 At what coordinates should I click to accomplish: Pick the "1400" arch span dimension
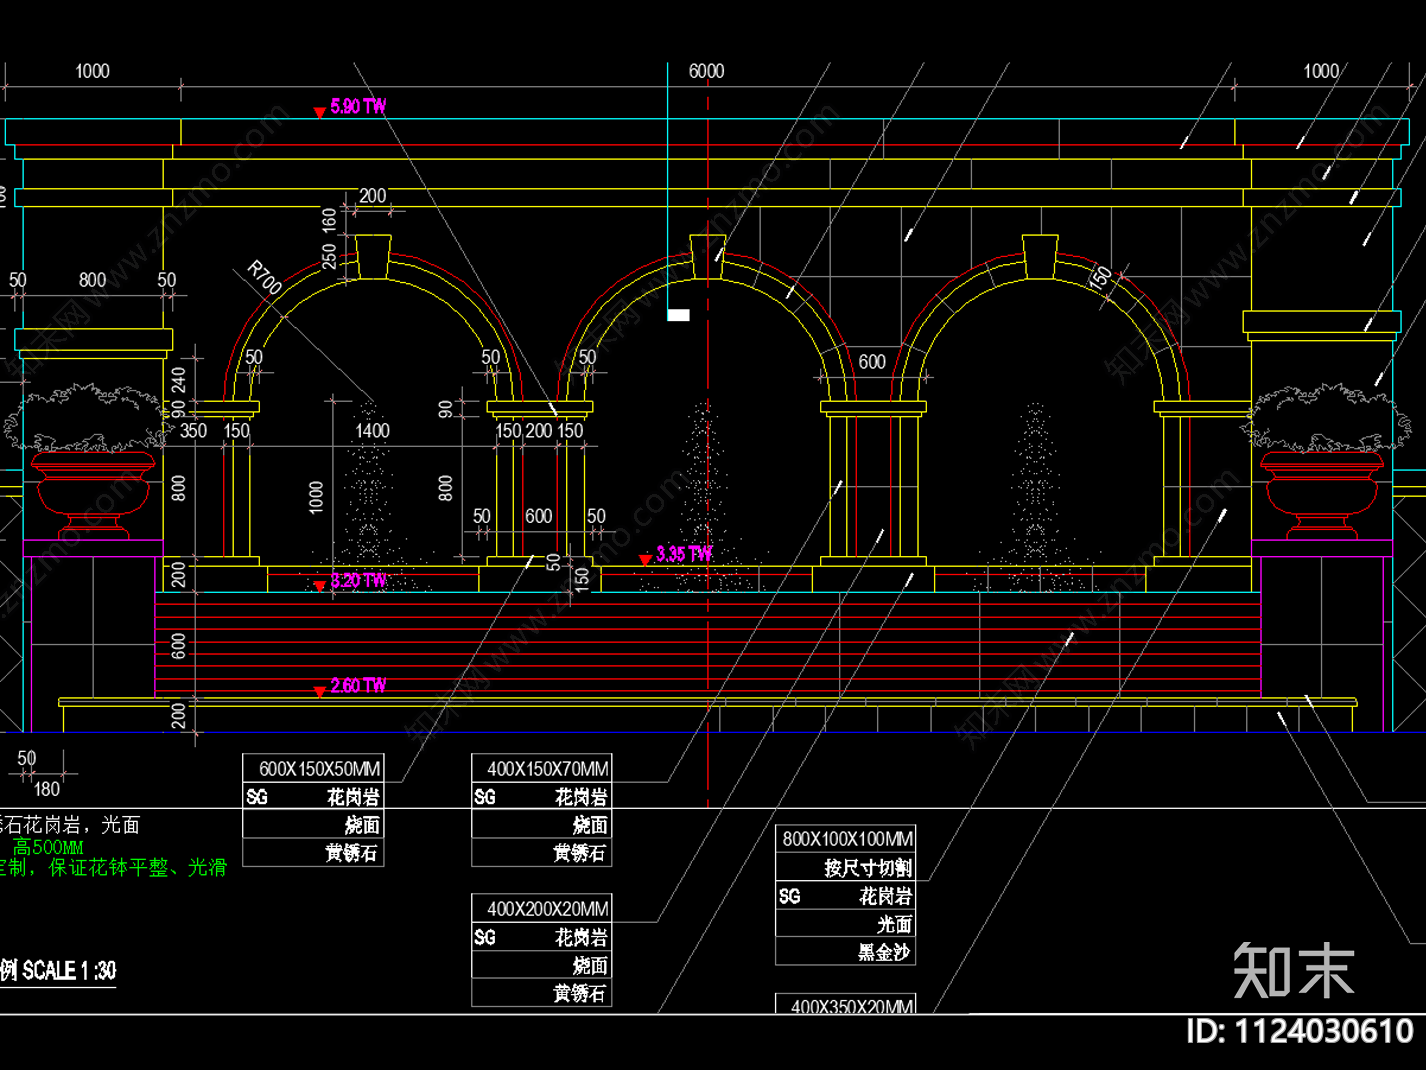coord(372,430)
